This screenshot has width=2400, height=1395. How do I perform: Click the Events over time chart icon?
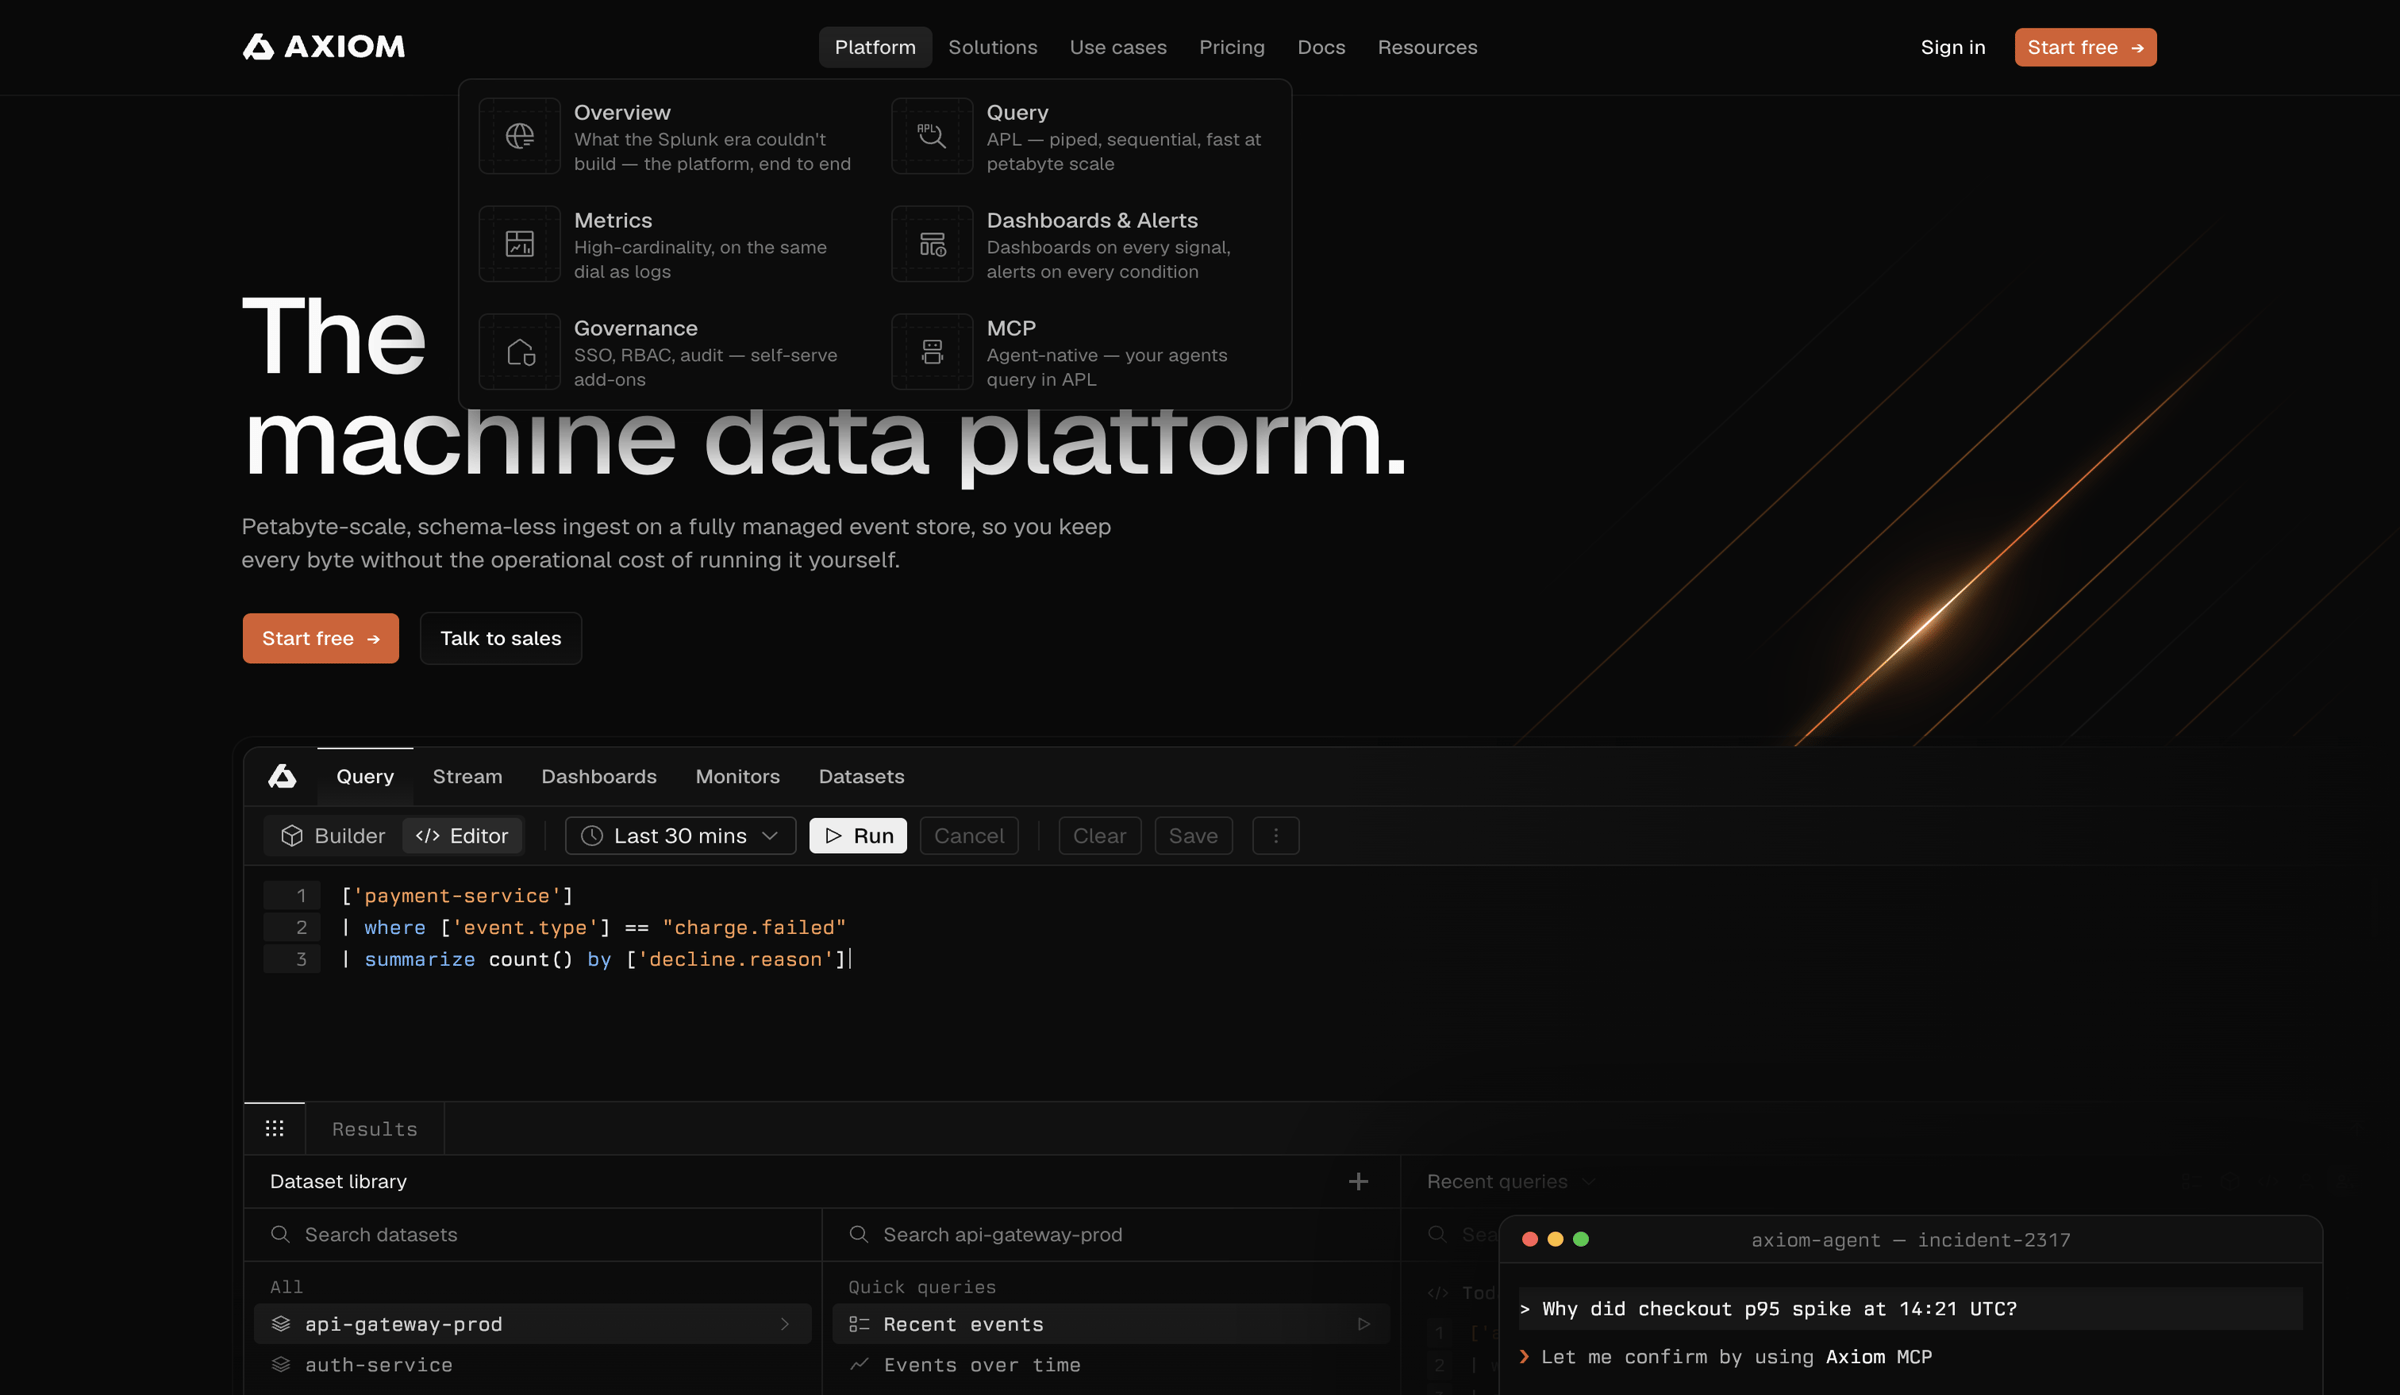859,1365
